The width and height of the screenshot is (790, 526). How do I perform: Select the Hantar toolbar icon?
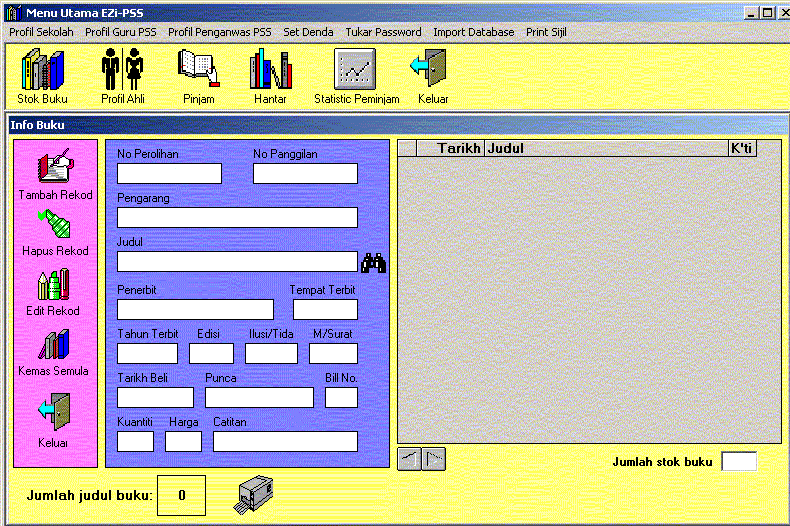[x=270, y=70]
